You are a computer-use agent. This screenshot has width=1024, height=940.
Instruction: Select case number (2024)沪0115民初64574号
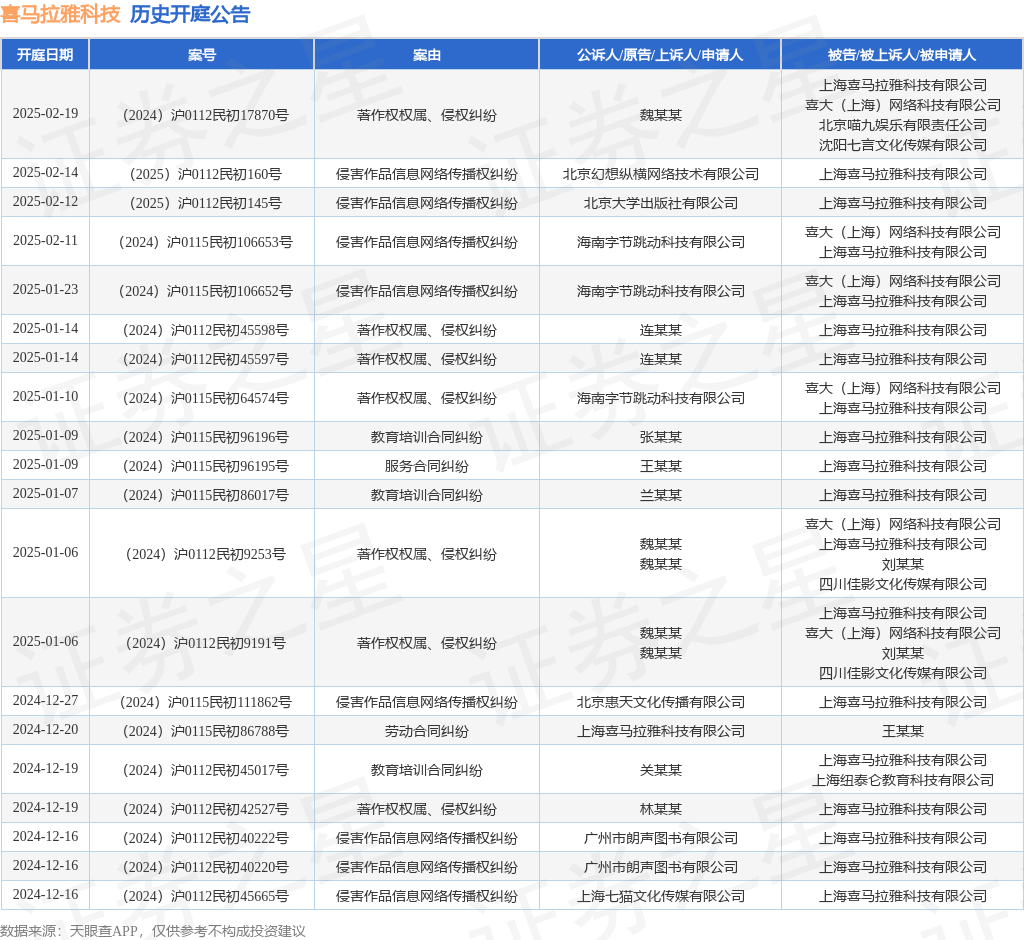point(205,398)
